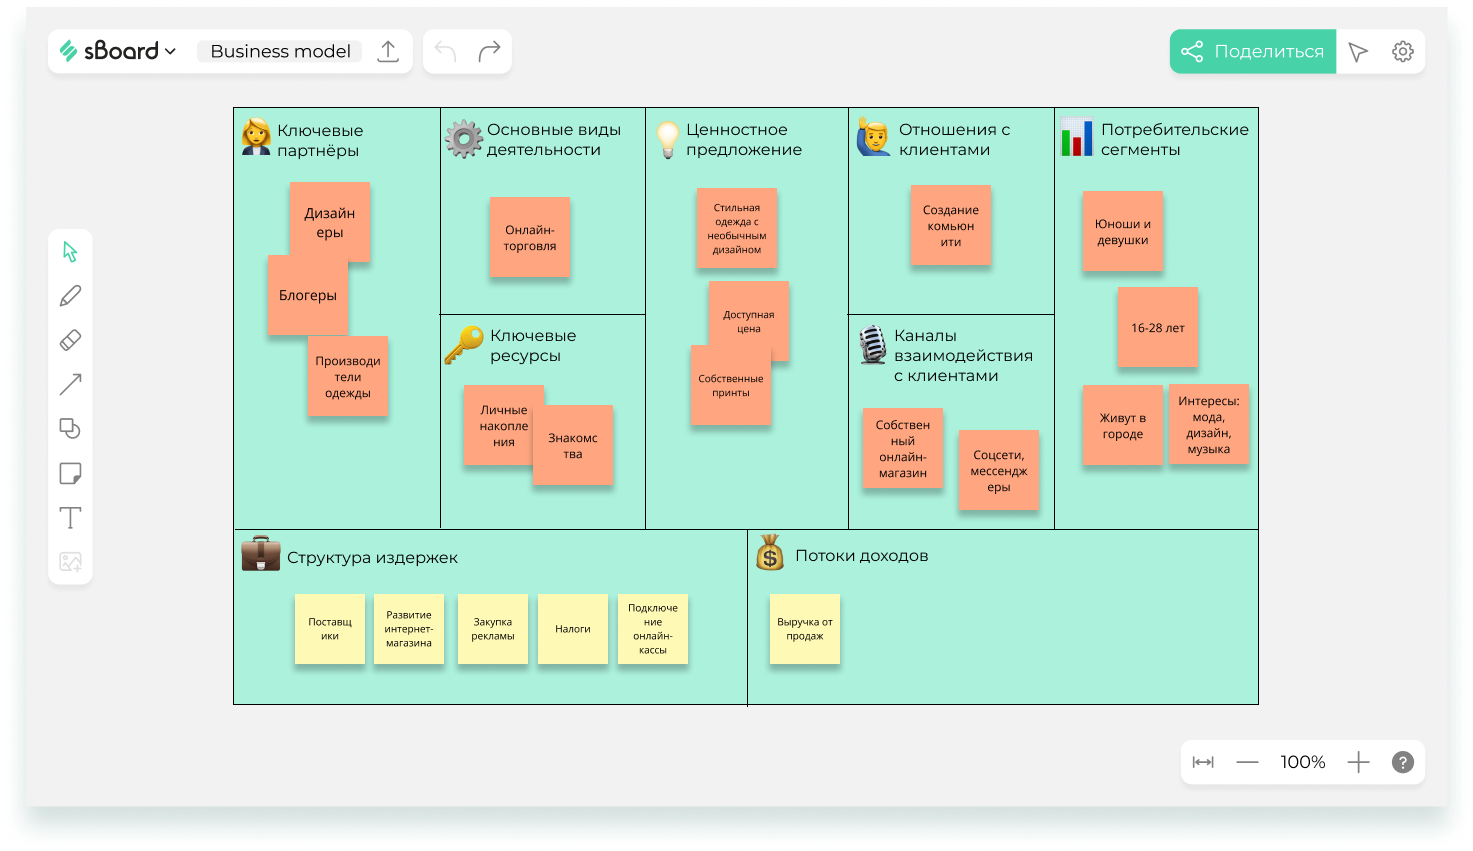Select the Живут в городе sticky note
This screenshot has height=851, width=1473.
tap(1123, 425)
